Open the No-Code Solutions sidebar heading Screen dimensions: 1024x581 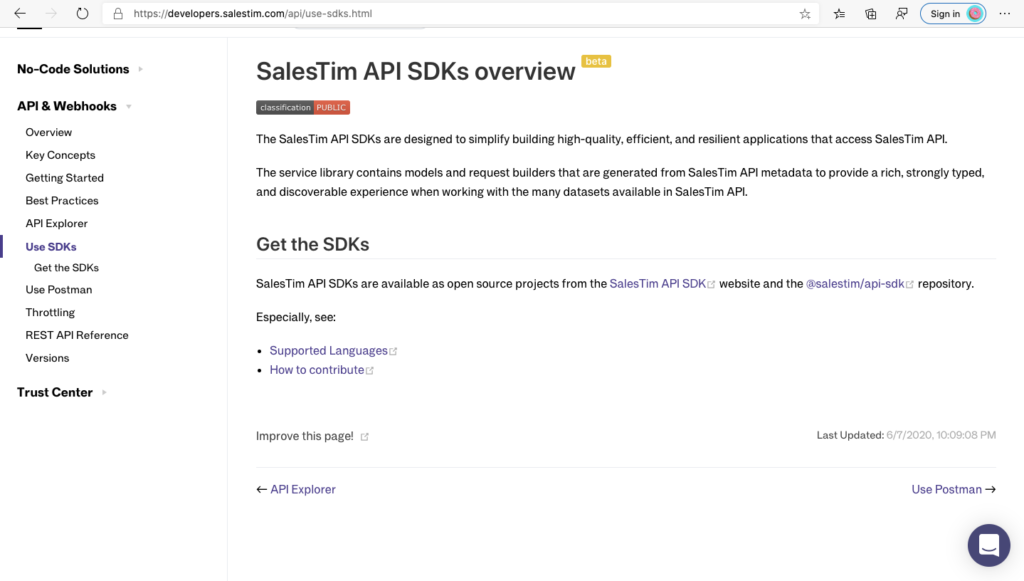point(73,69)
